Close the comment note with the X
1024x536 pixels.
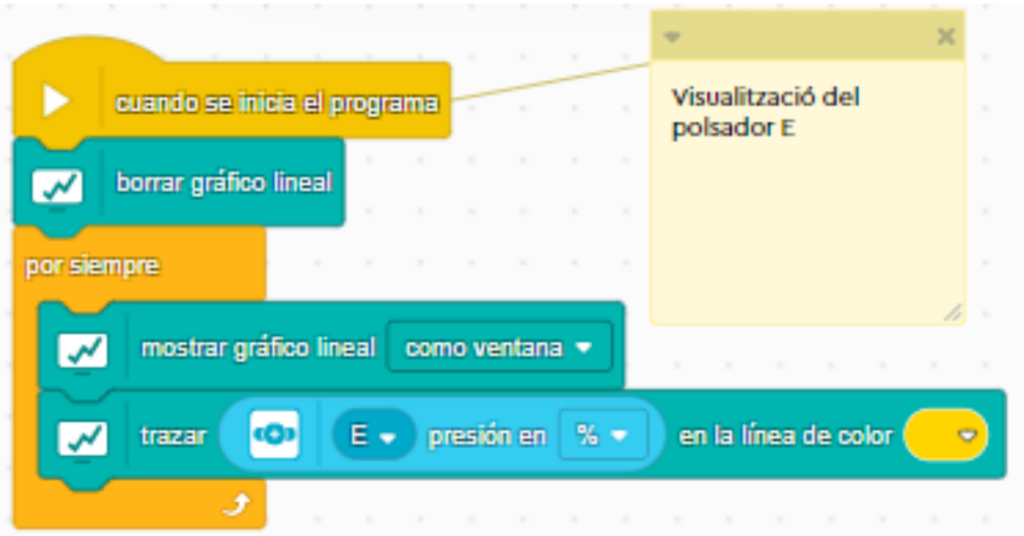945,37
